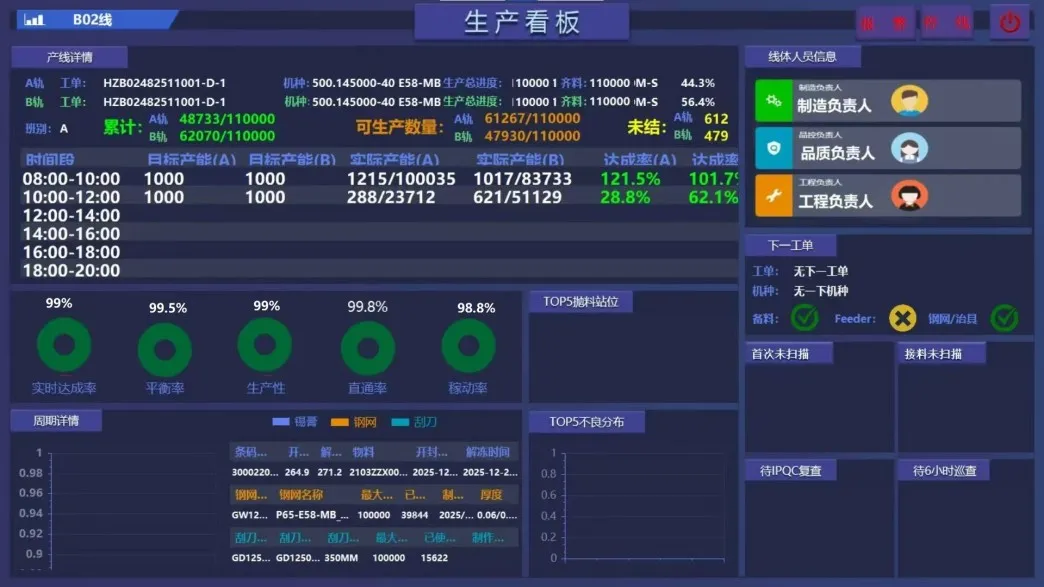This screenshot has height=587, width=1044.
Task: Open the 品质负责人 avatar photo
Action: (910, 148)
